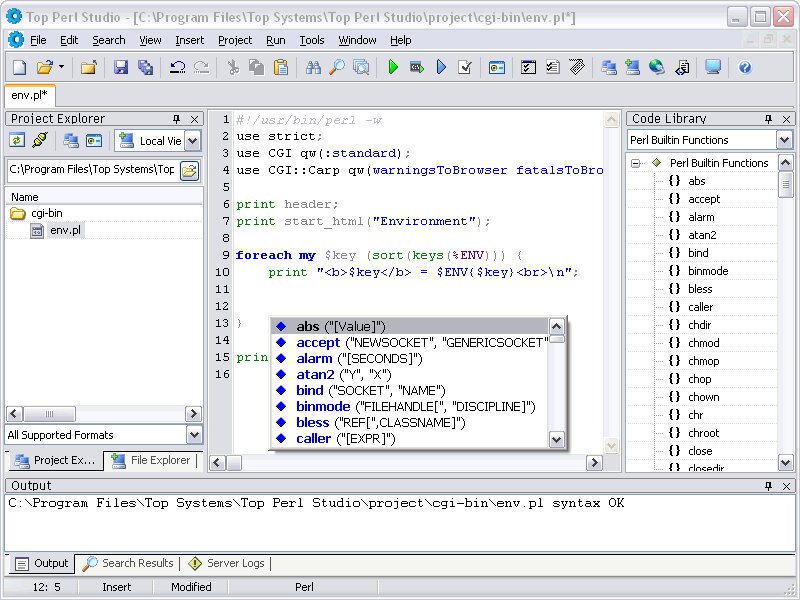Click the pencil comment icon in toolbar

pyautogui.click(x=577, y=67)
